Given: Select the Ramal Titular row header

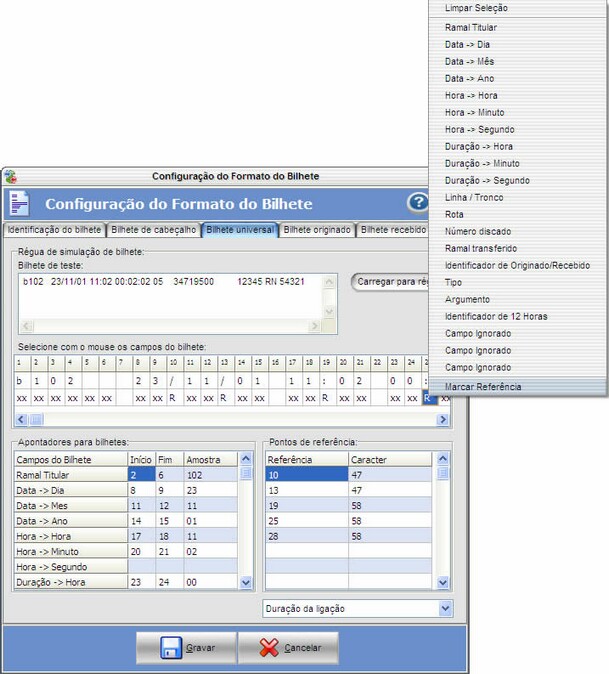Looking at the screenshot, I should tap(71, 475).
